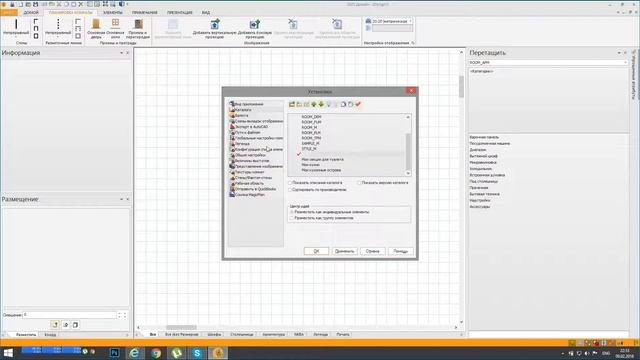Open Перетащить panel options arrow
640x360 pixels.
(619, 53)
